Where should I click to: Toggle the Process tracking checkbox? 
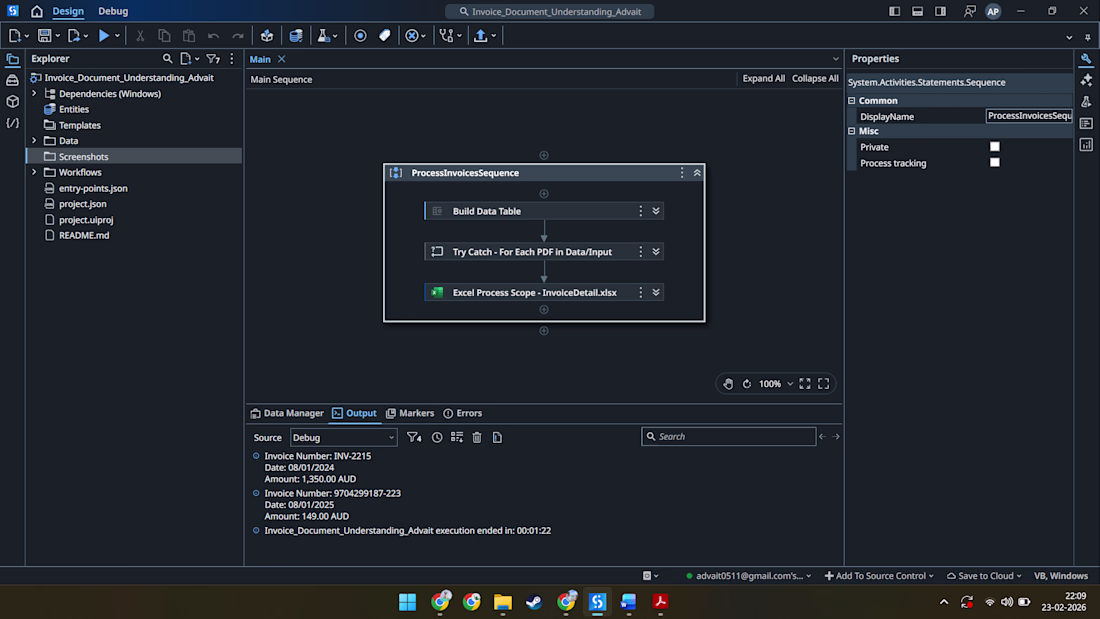[x=995, y=163]
